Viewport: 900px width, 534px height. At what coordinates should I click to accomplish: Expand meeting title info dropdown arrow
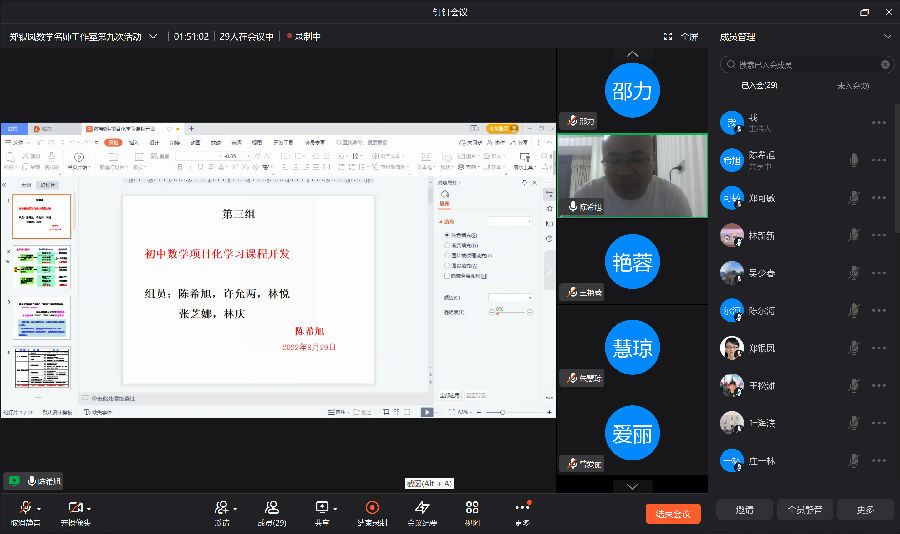pos(153,36)
